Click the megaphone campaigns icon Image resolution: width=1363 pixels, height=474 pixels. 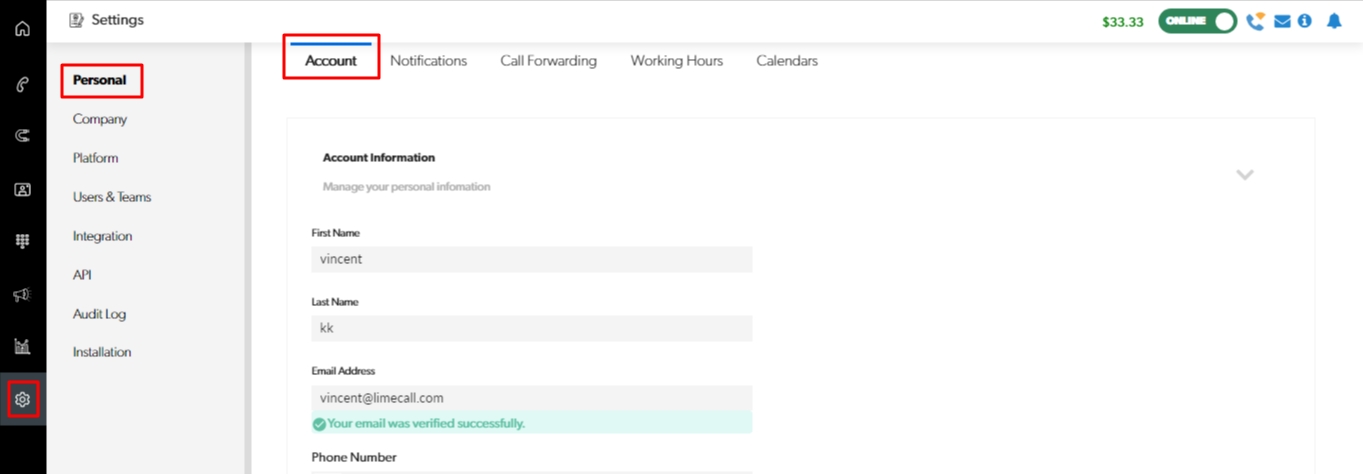pos(22,294)
